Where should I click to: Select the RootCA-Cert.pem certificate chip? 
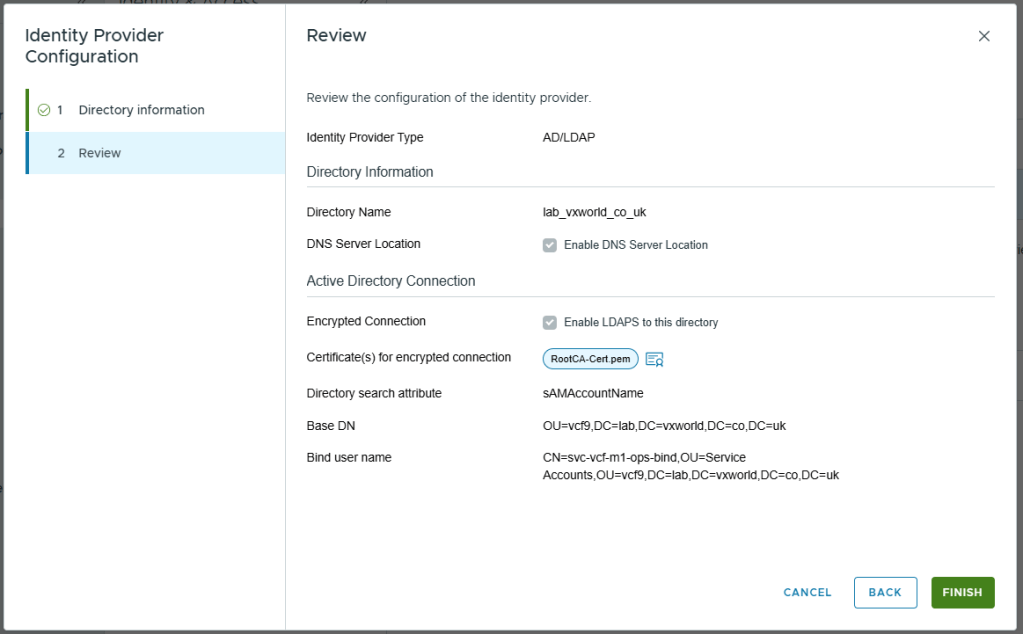[590, 359]
